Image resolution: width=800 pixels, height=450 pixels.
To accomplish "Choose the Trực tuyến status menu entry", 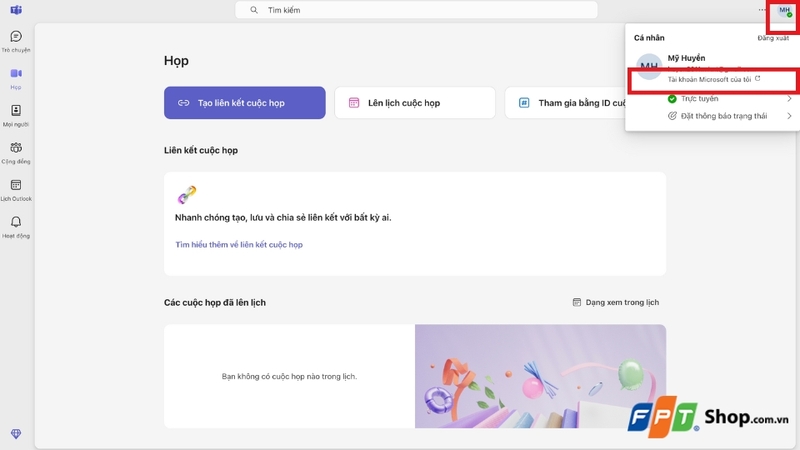I will tap(699, 99).
